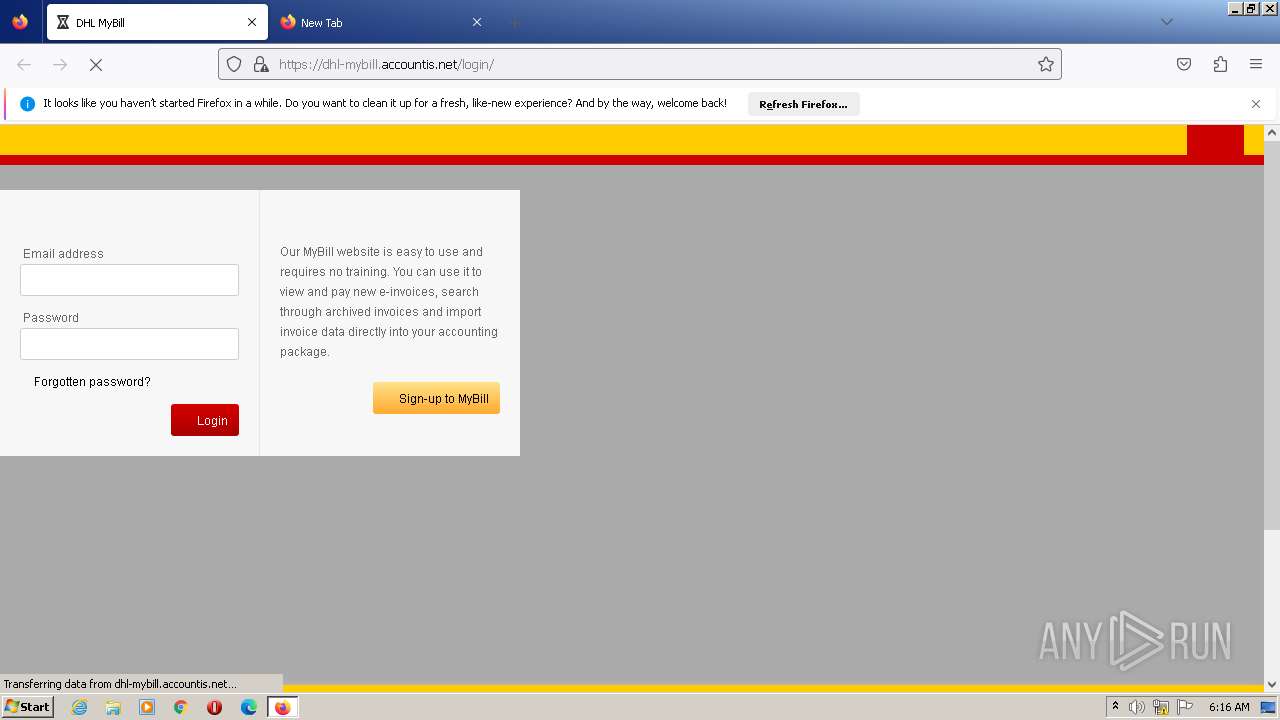The width and height of the screenshot is (1280, 720).
Task: Open the media player taskbar icon
Action: point(147,707)
